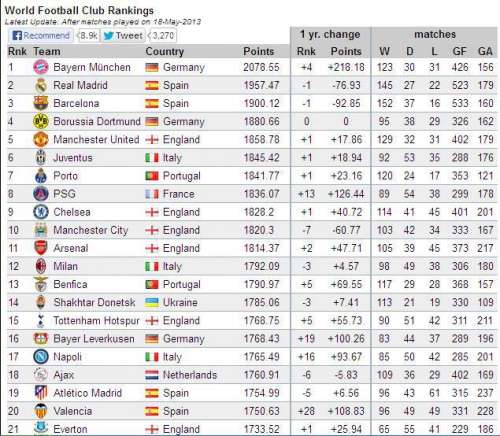Click the Chelsea club crest

(41, 212)
